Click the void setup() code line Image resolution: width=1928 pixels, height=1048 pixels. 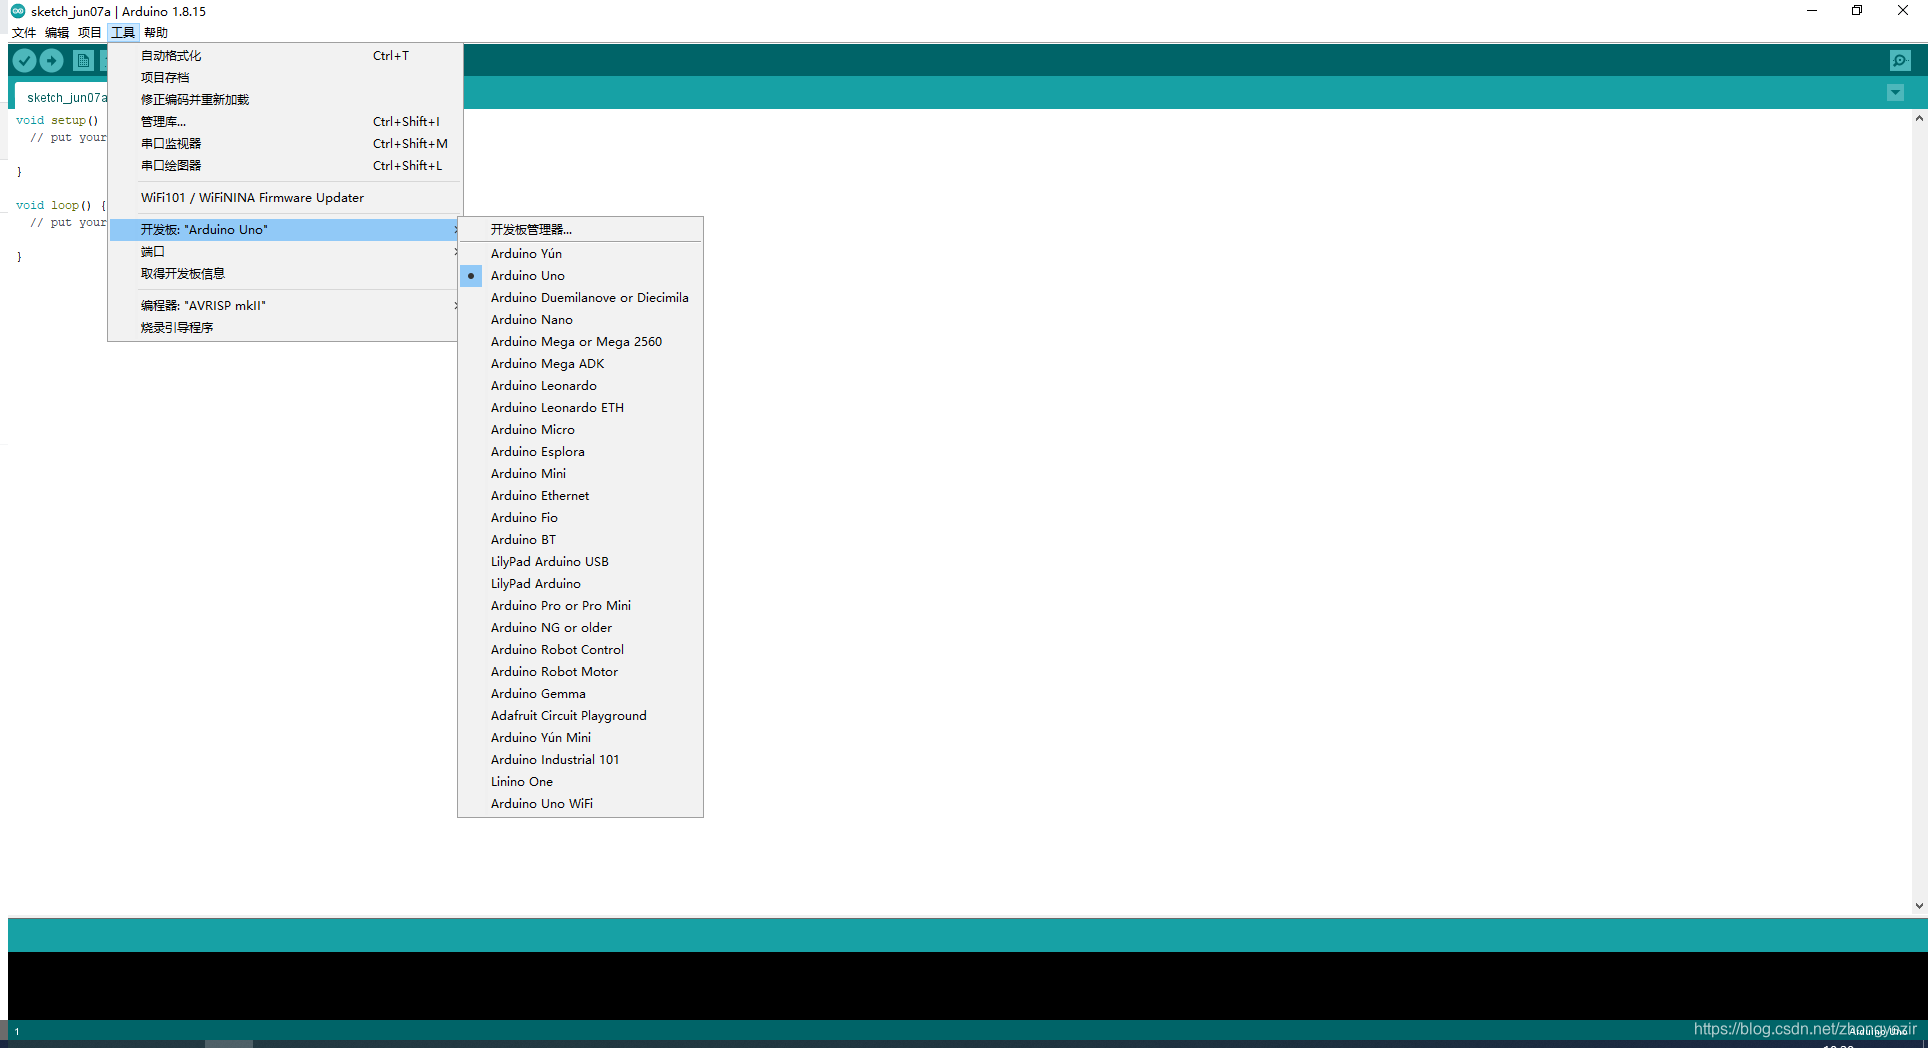coord(58,120)
